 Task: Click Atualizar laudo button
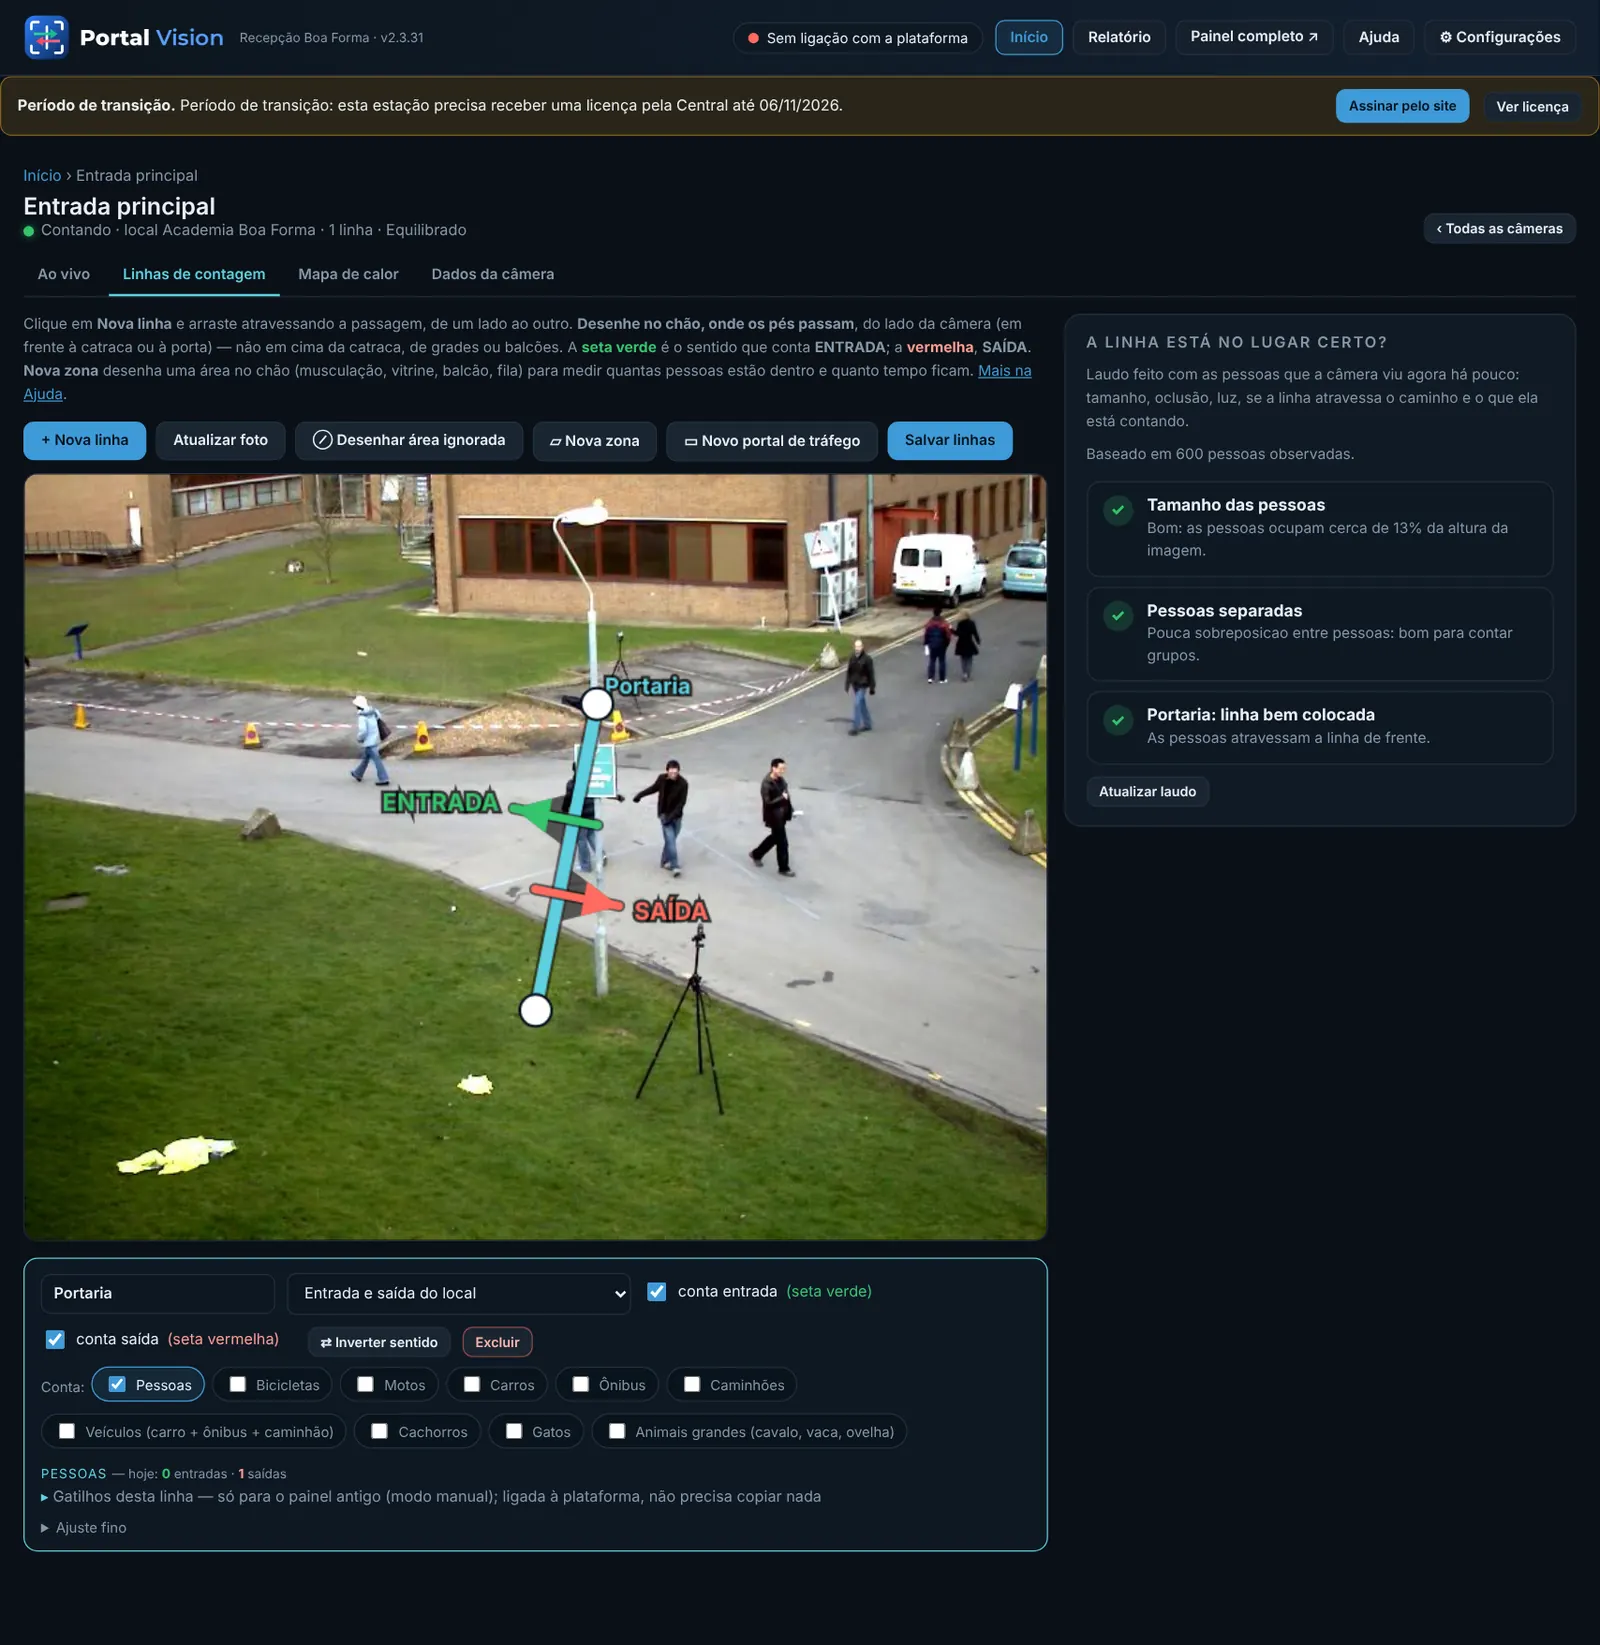pyautogui.click(x=1147, y=791)
